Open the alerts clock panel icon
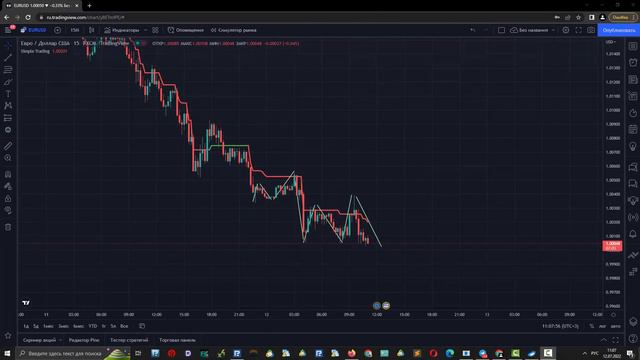The height and width of the screenshot is (360, 640). click(x=633, y=62)
